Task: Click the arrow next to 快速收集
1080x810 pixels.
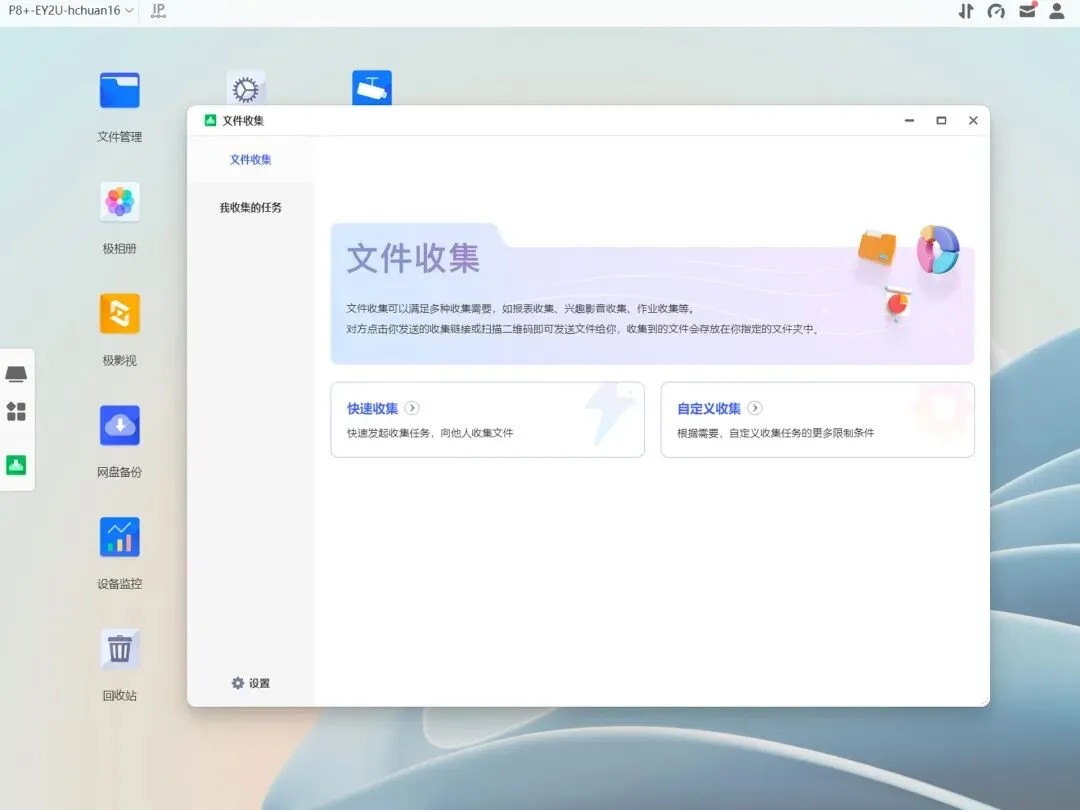Action: pyautogui.click(x=412, y=408)
